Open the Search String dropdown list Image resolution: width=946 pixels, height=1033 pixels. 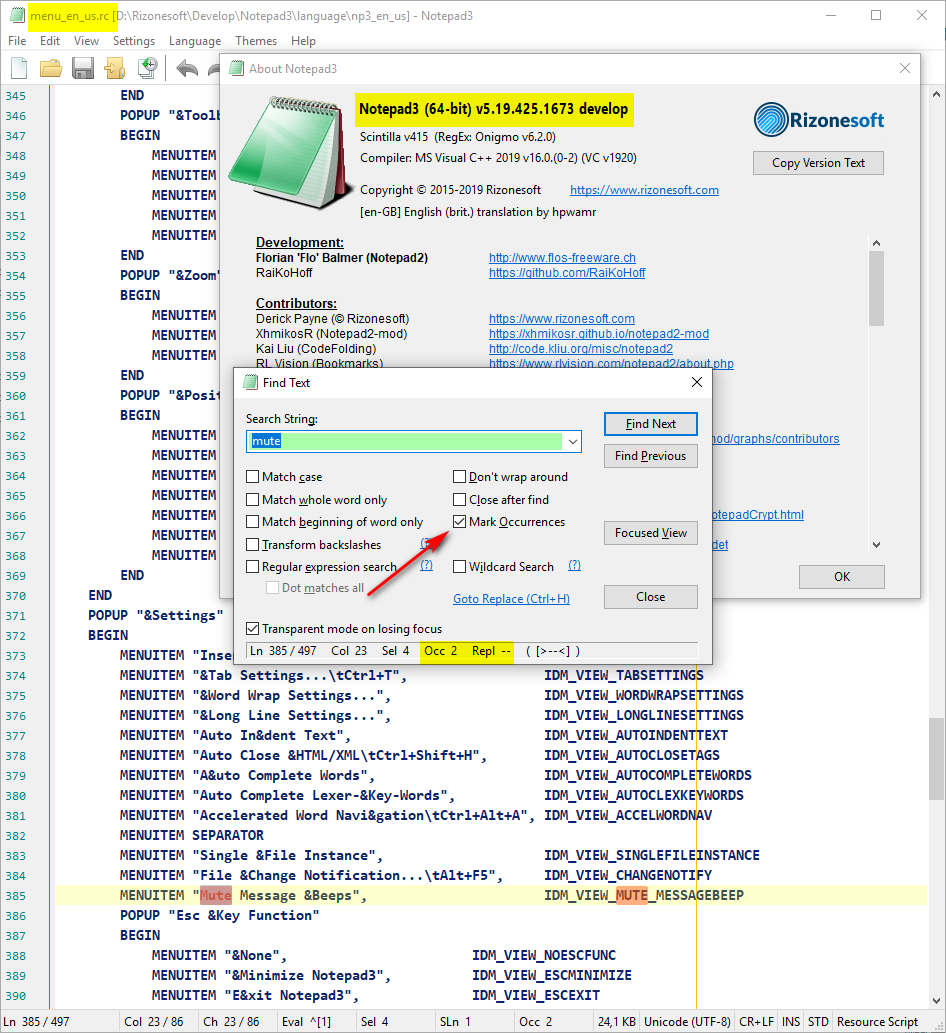click(x=570, y=441)
